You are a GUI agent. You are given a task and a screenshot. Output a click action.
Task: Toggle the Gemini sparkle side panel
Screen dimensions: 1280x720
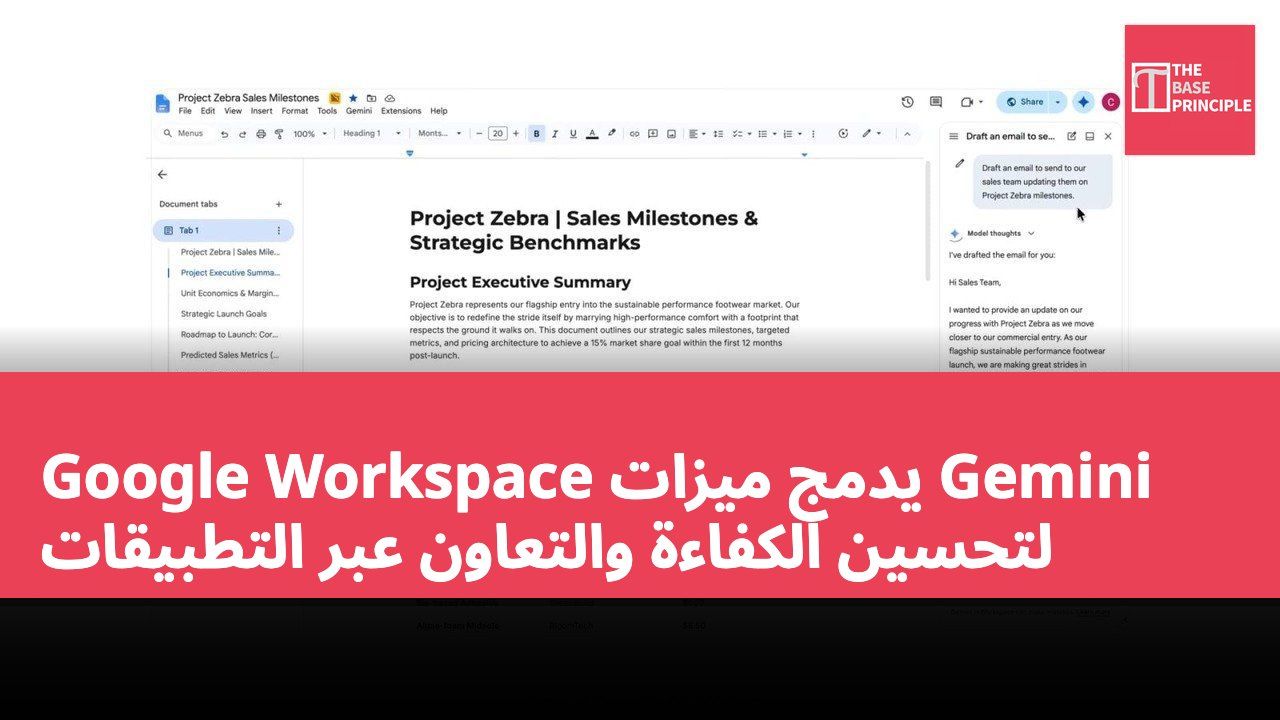coord(1083,102)
